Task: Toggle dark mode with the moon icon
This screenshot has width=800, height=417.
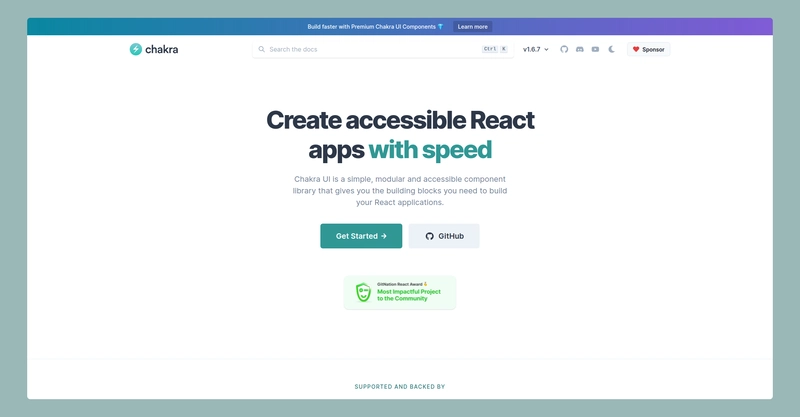Action: [611, 49]
